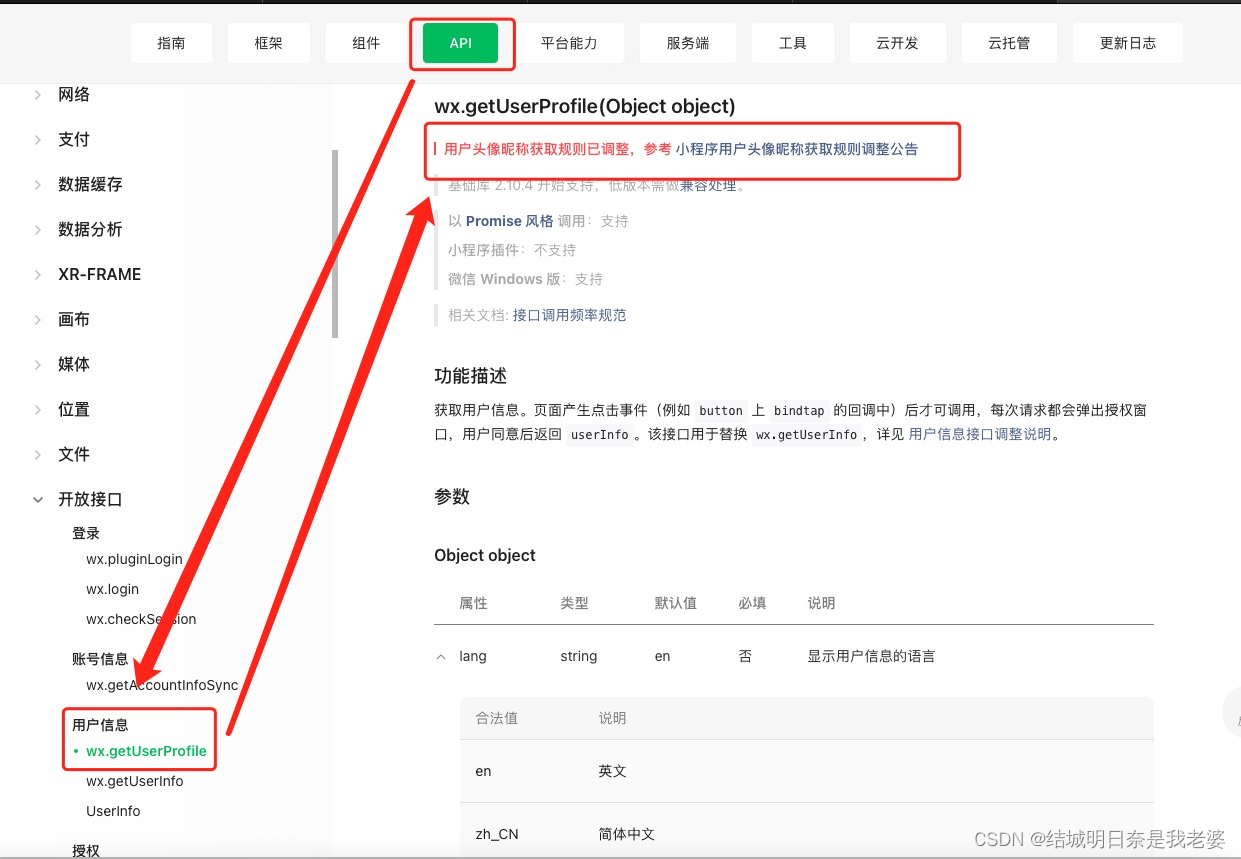Open the 用户信息接口调整说明 link
1241x859 pixels.
pos(980,435)
